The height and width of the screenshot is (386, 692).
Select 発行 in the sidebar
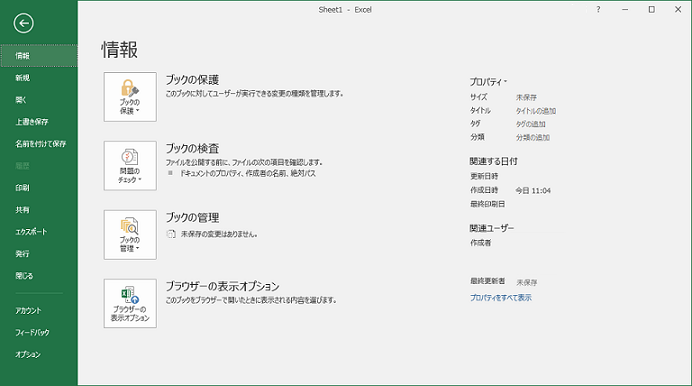[39, 254]
